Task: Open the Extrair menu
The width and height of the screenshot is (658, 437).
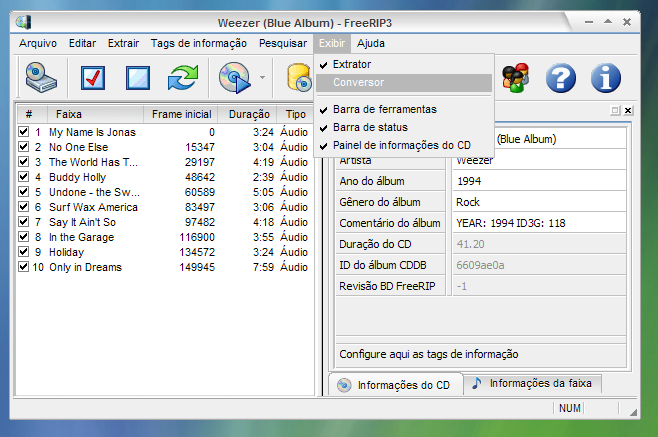Action: [x=123, y=43]
